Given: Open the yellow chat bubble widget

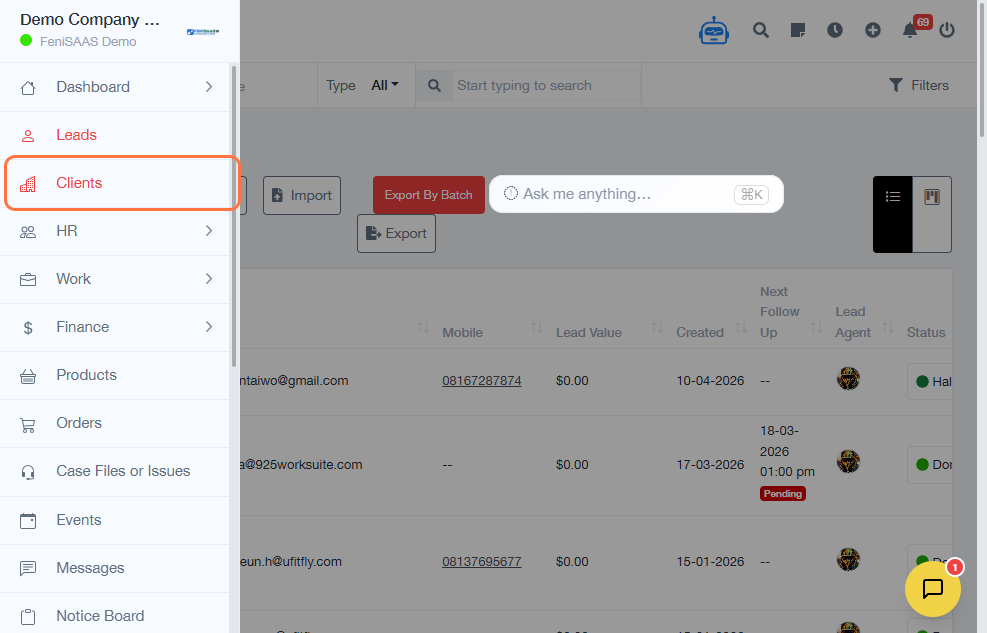Looking at the screenshot, I should (x=932, y=589).
